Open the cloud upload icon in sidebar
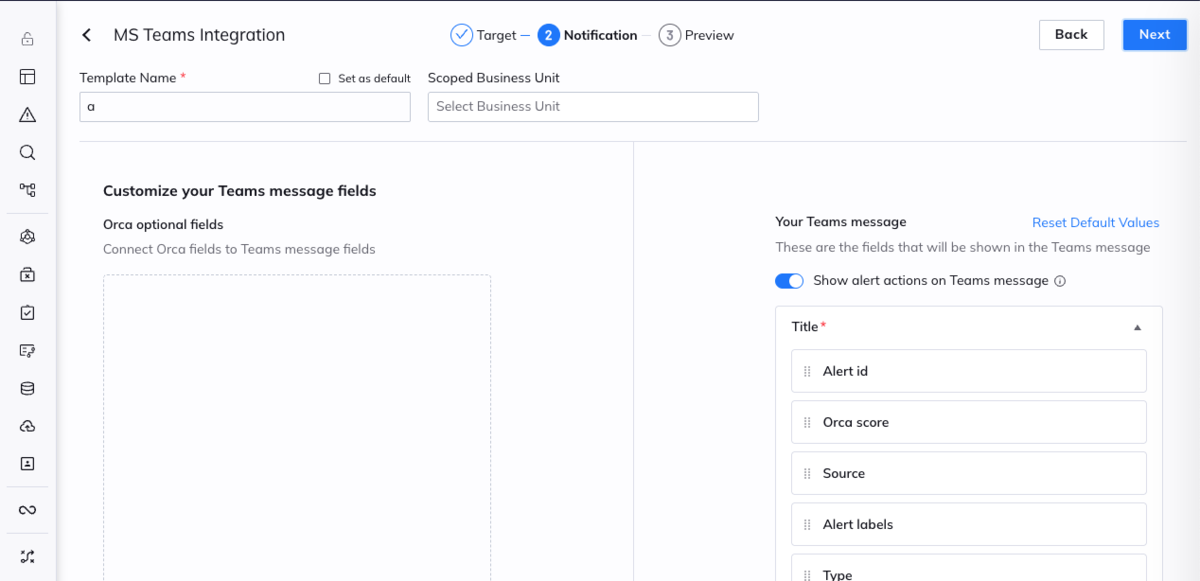The height and width of the screenshot is (581, 1200). (x=28, y=426)
